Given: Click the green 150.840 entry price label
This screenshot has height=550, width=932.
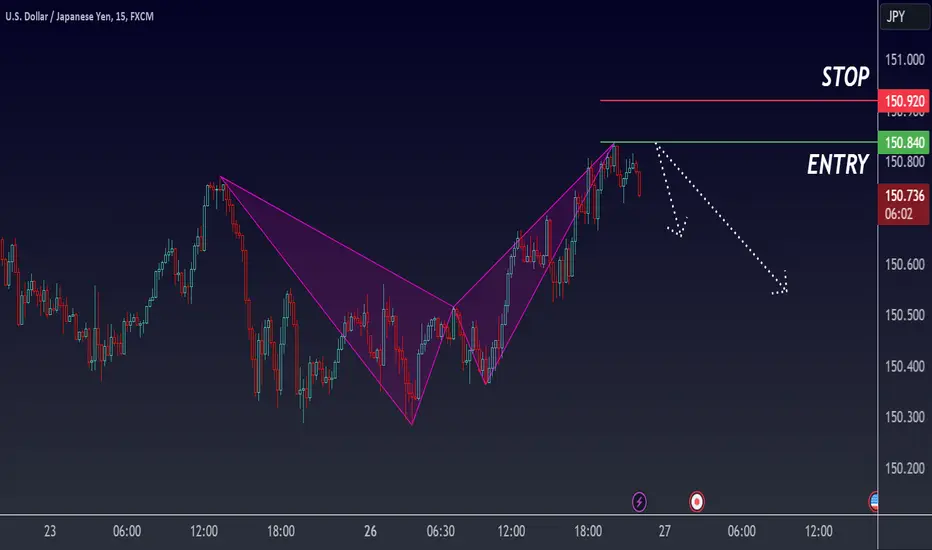Looking at the screenshot, I should (x=904, y=143).
